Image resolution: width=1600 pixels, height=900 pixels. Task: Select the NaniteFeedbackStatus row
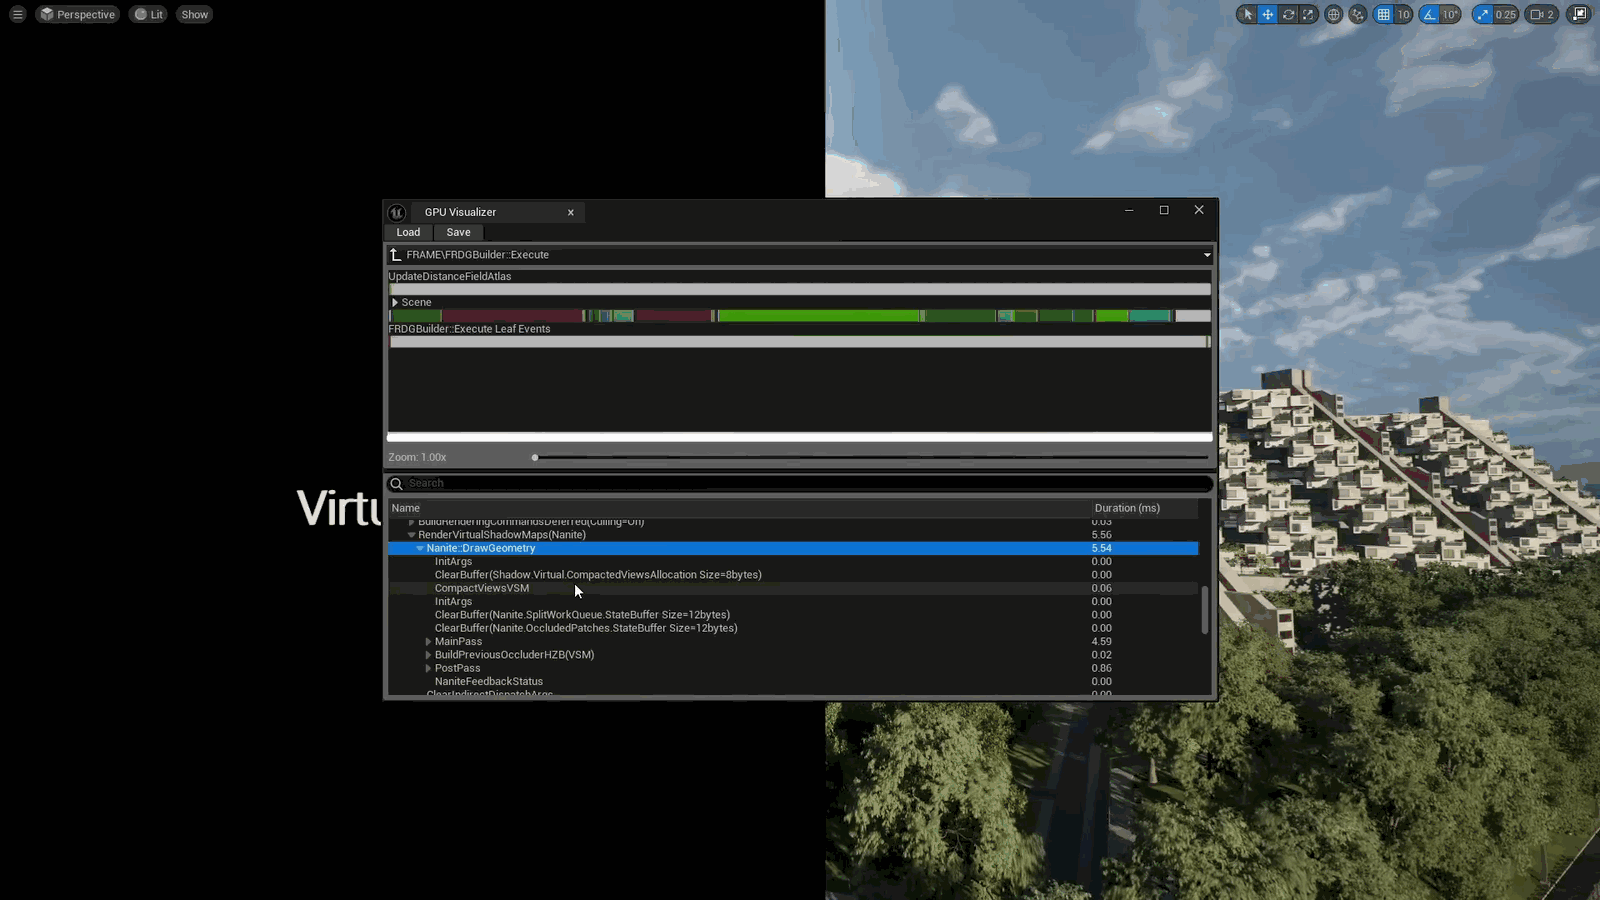coord(793,681)
